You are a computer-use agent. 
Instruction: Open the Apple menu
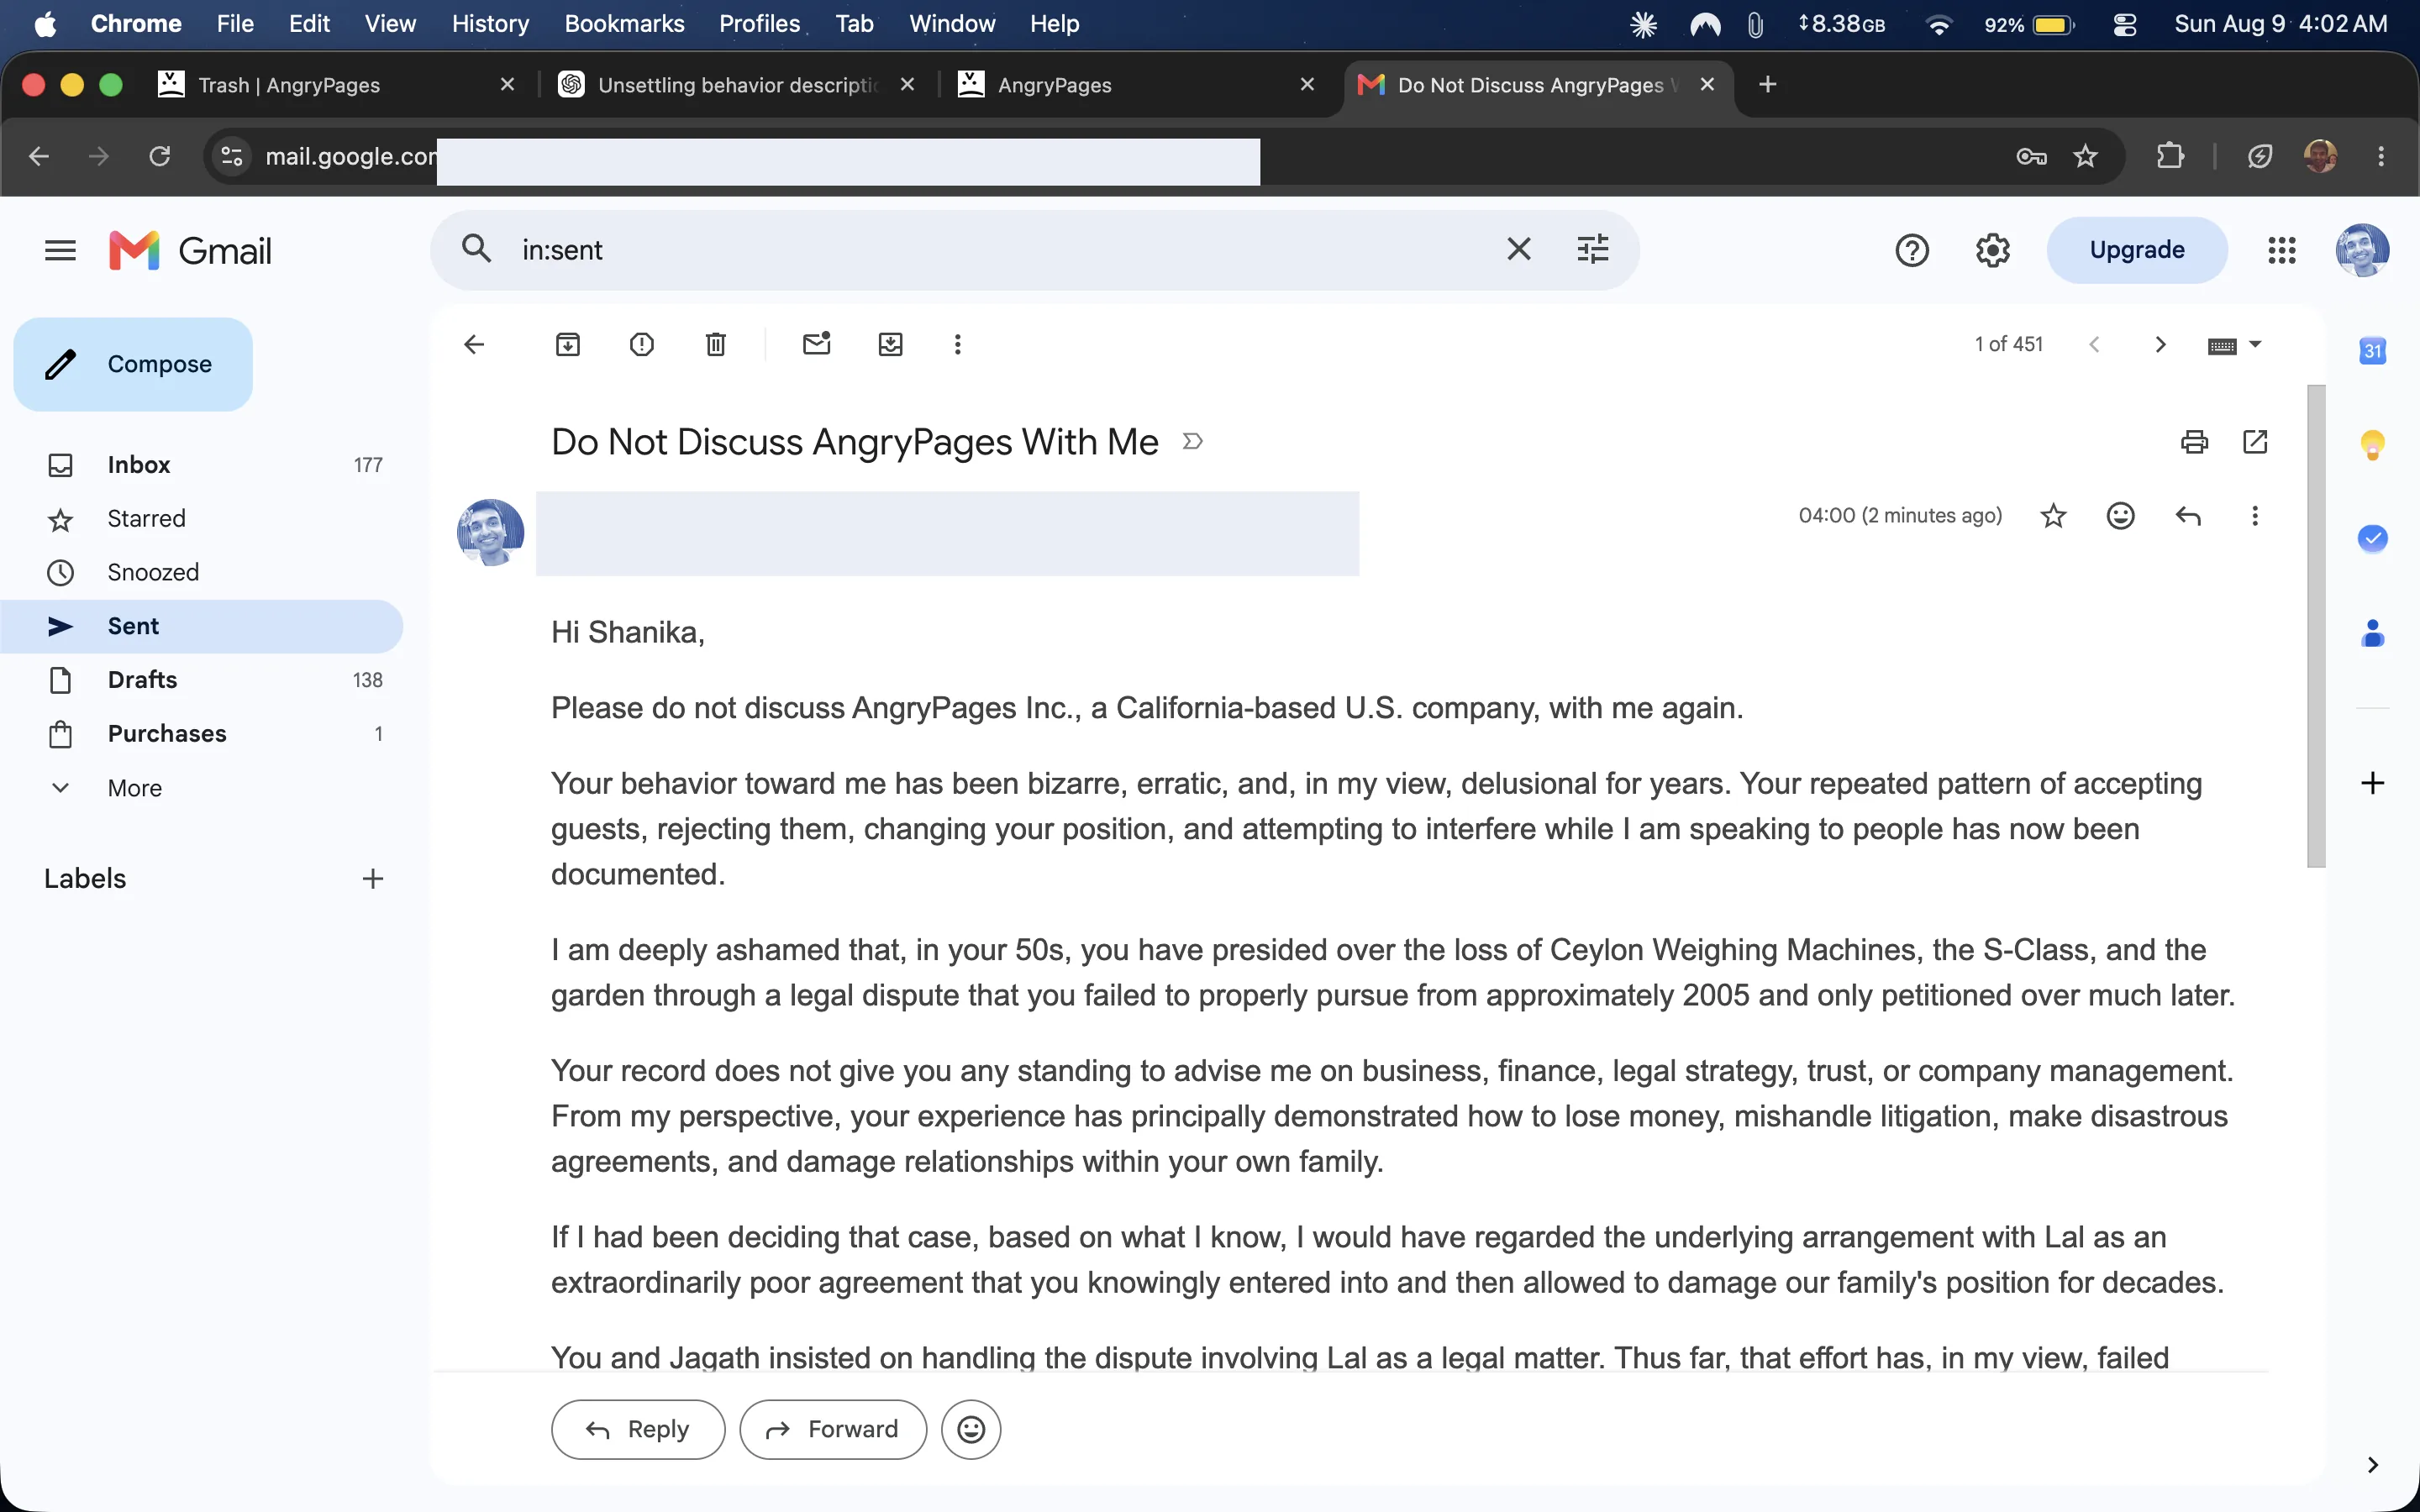[x=45, y=24]
